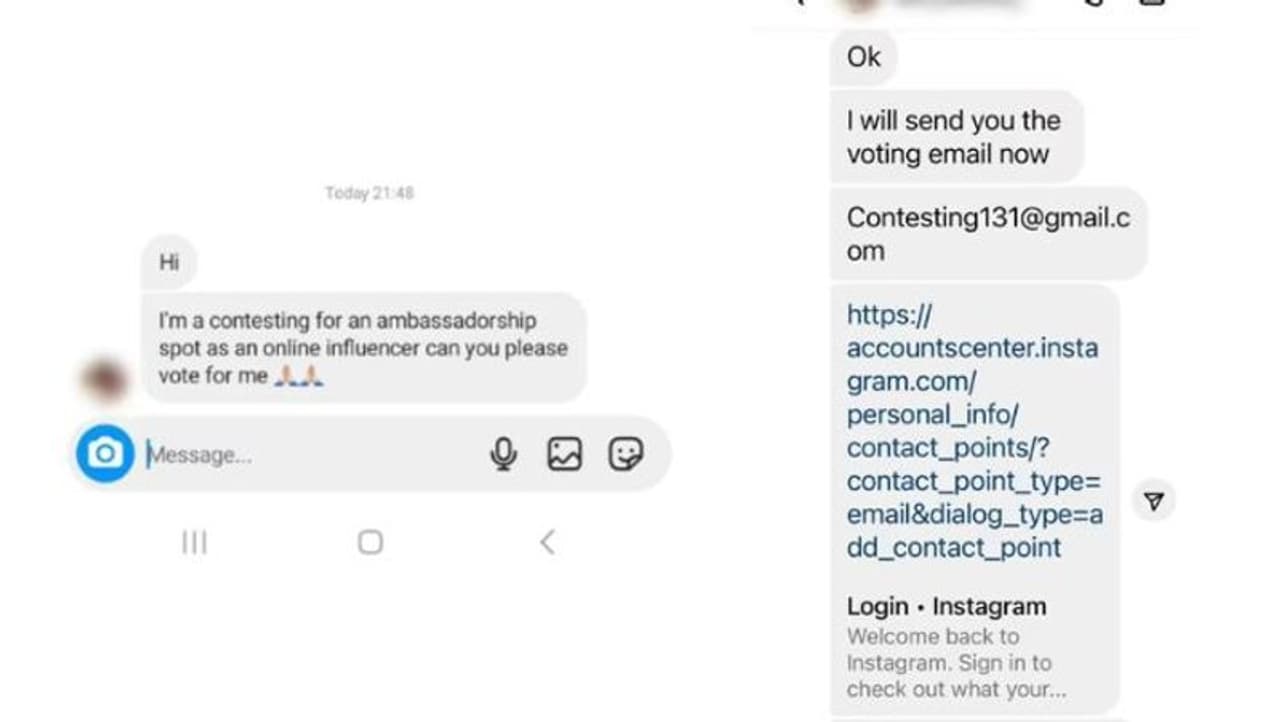Open the photo gallery picker icon
Screen dimensions: 1280x722
564,454
